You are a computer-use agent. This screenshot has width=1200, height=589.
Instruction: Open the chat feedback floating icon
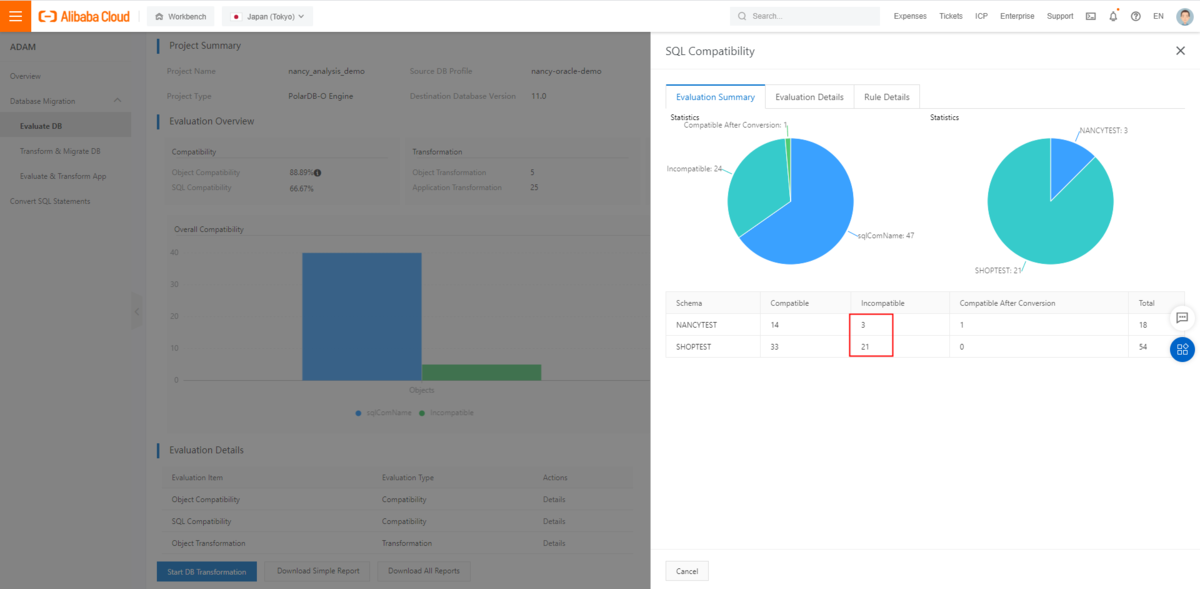[1182, 318]
